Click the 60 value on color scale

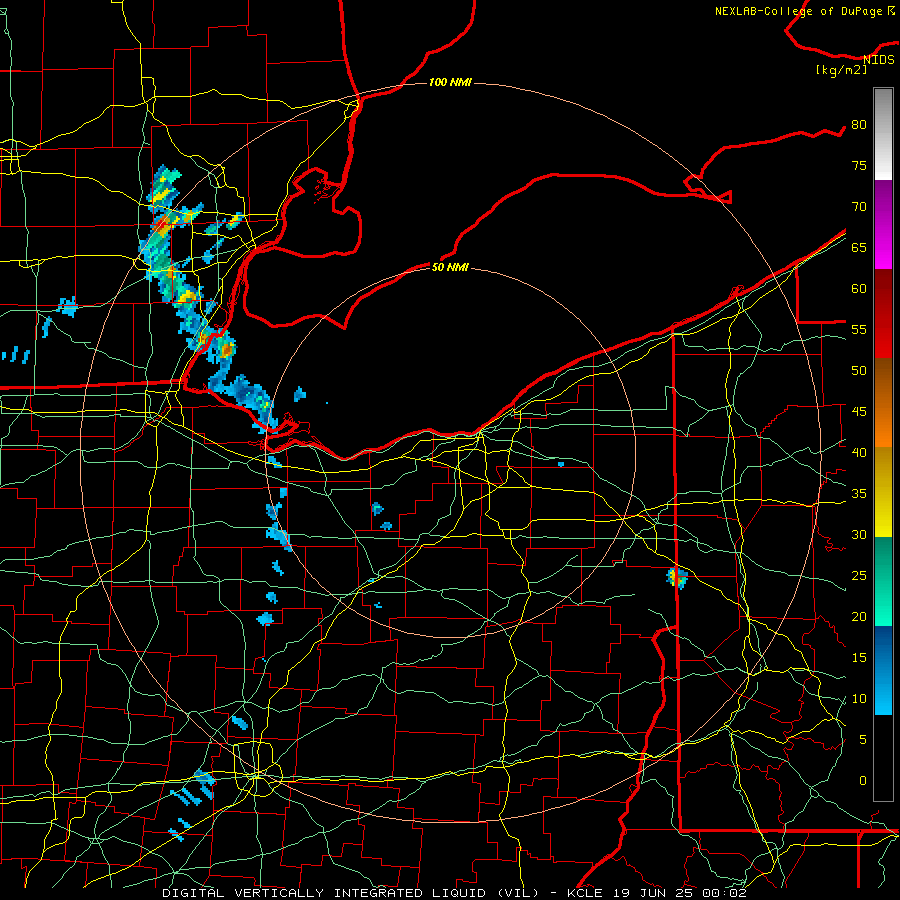click(859, 289)
